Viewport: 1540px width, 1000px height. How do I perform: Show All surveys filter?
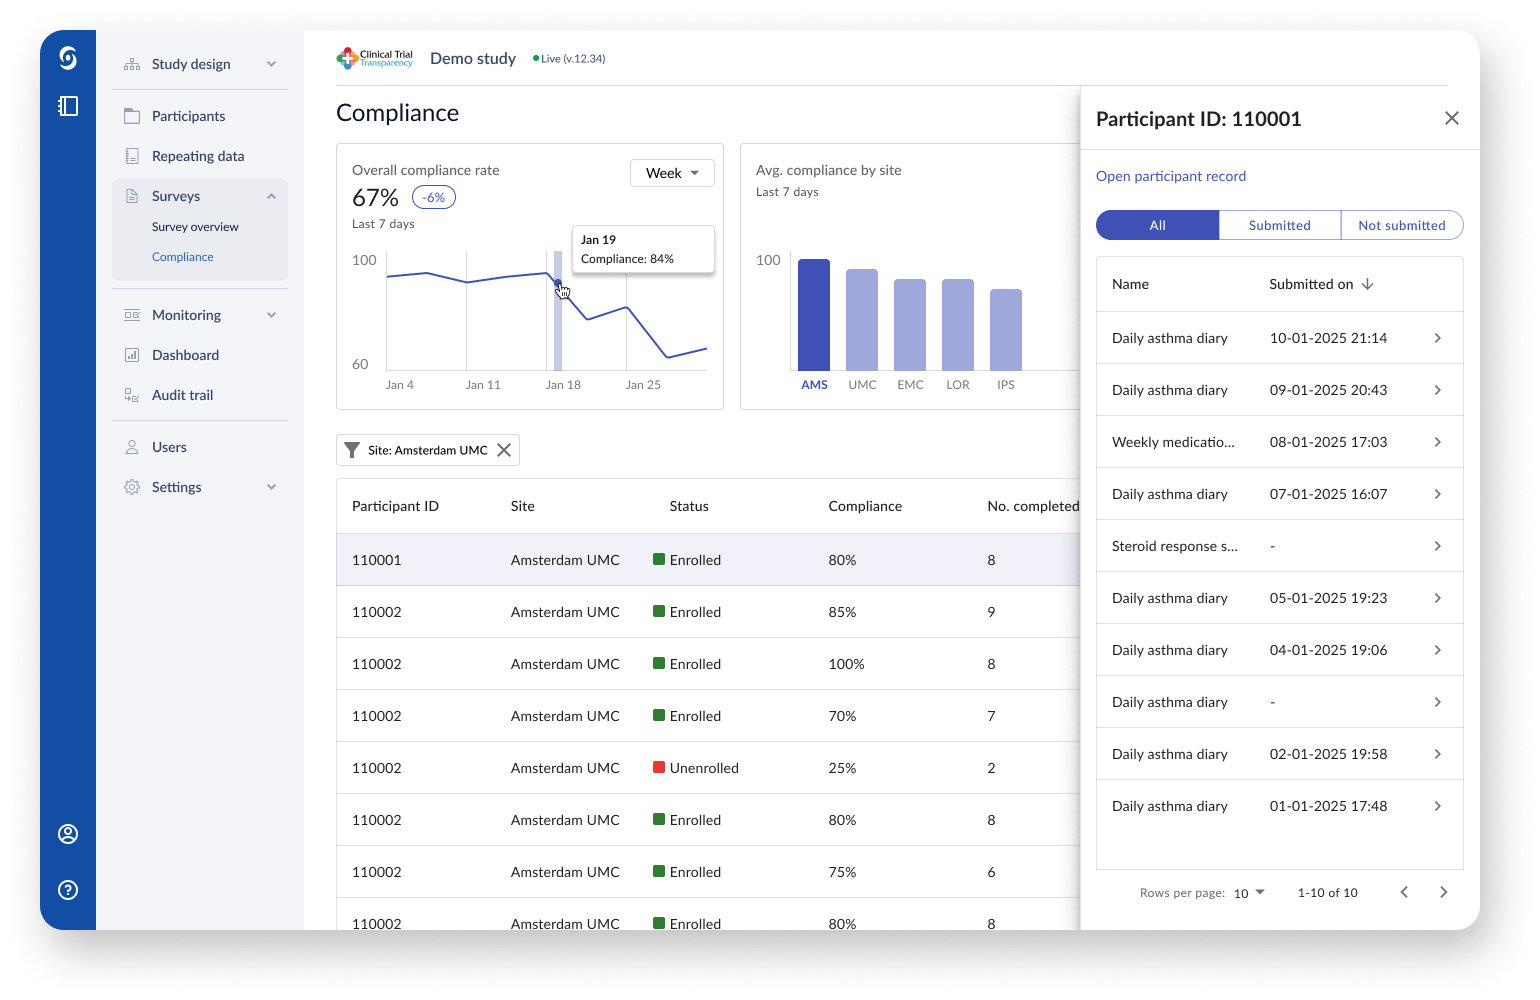coord(1157,225)
